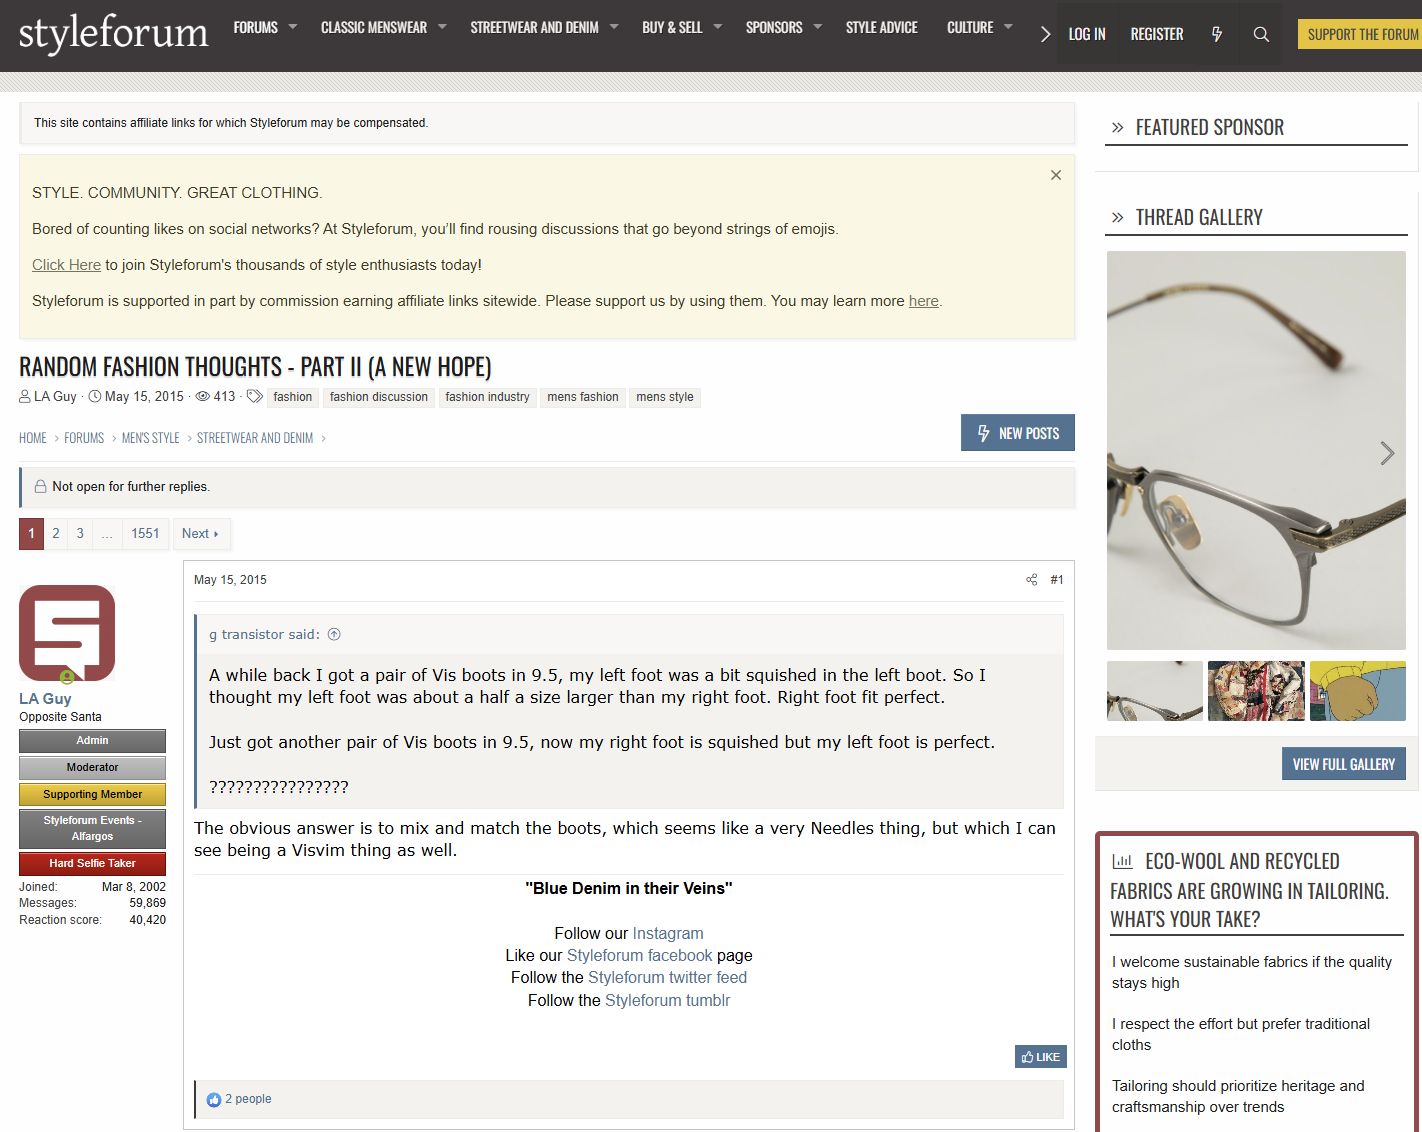Open the cartoon fist gallery thumbnail
The width and height of the screenshot is (1422, 1132).
click(x=1358, y=691)
